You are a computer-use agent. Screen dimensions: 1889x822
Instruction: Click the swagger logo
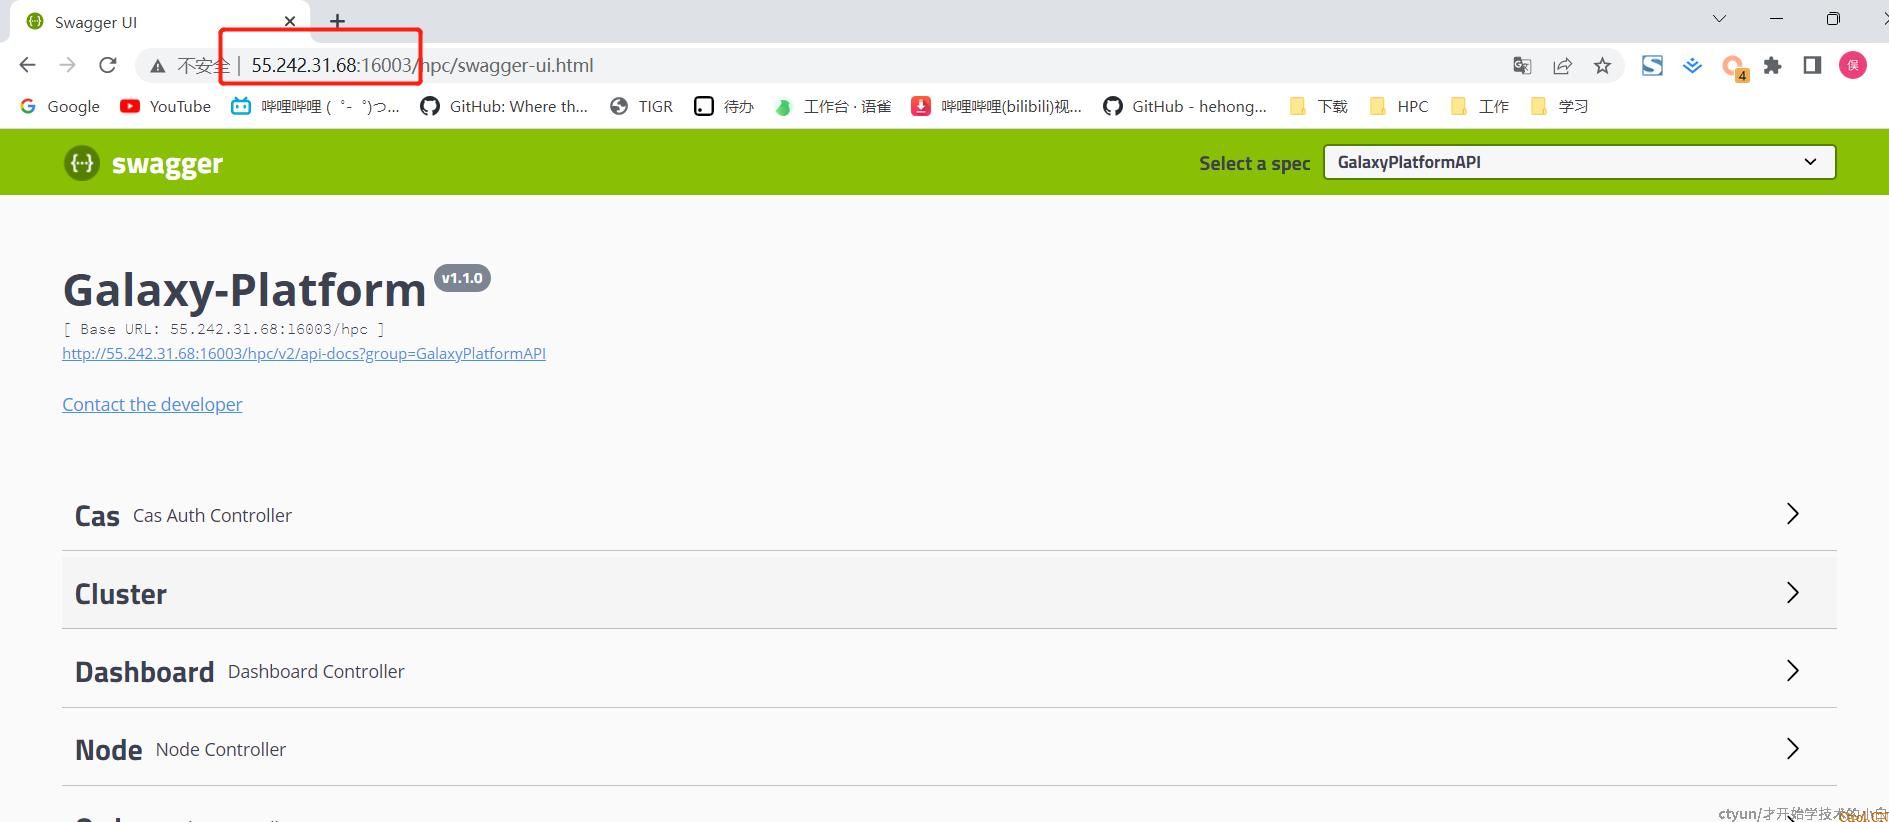[x=143, y=162]
